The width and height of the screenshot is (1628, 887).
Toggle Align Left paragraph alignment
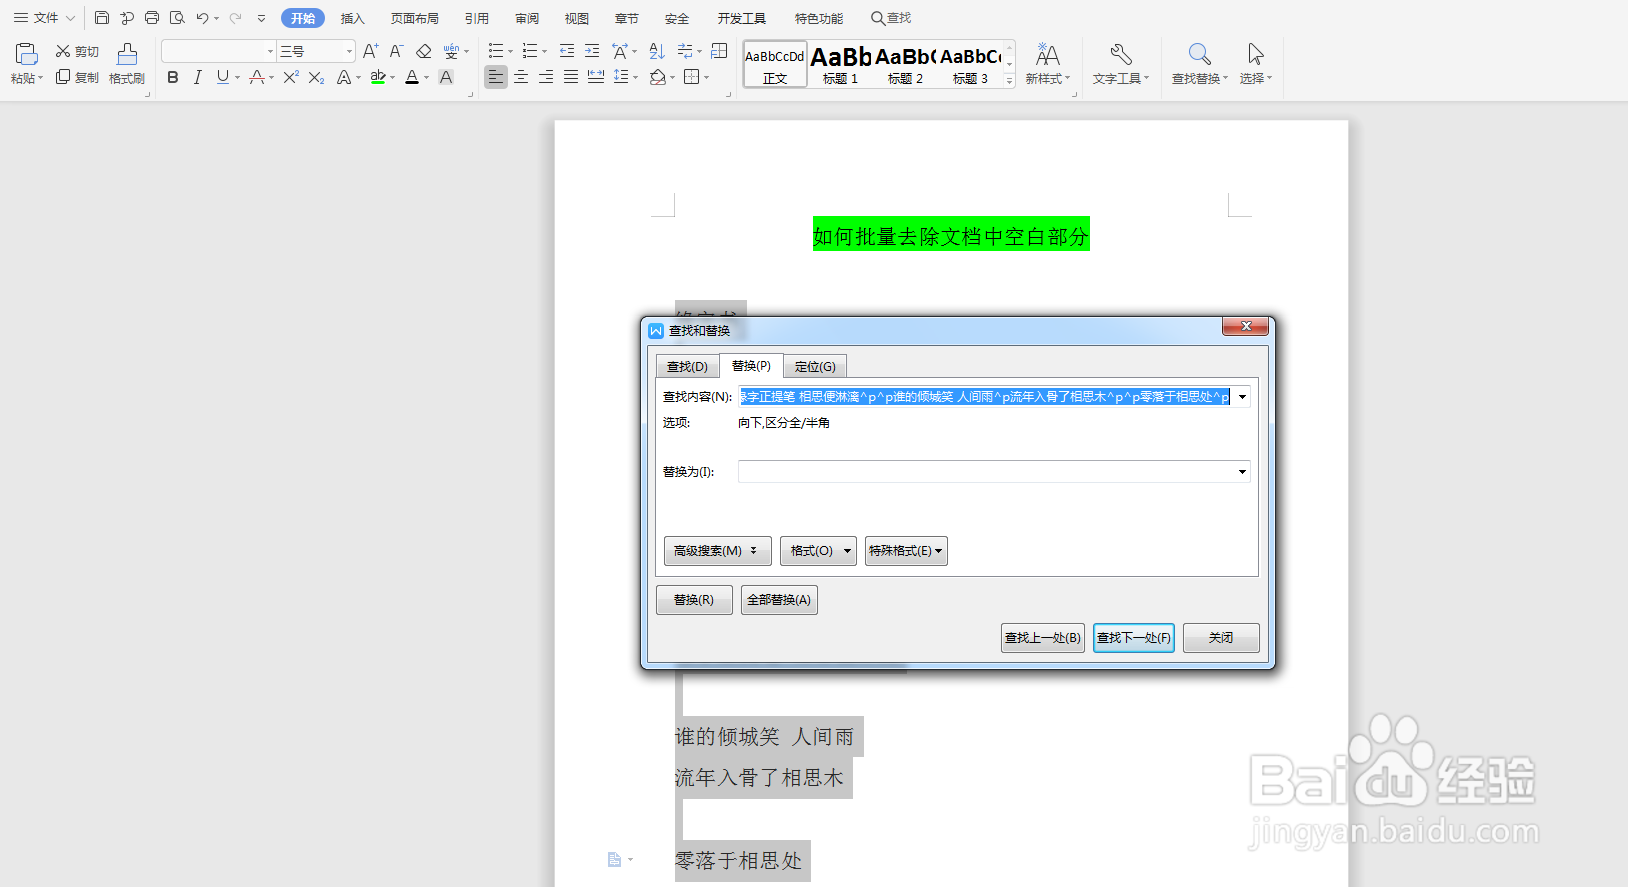point(496,77)
